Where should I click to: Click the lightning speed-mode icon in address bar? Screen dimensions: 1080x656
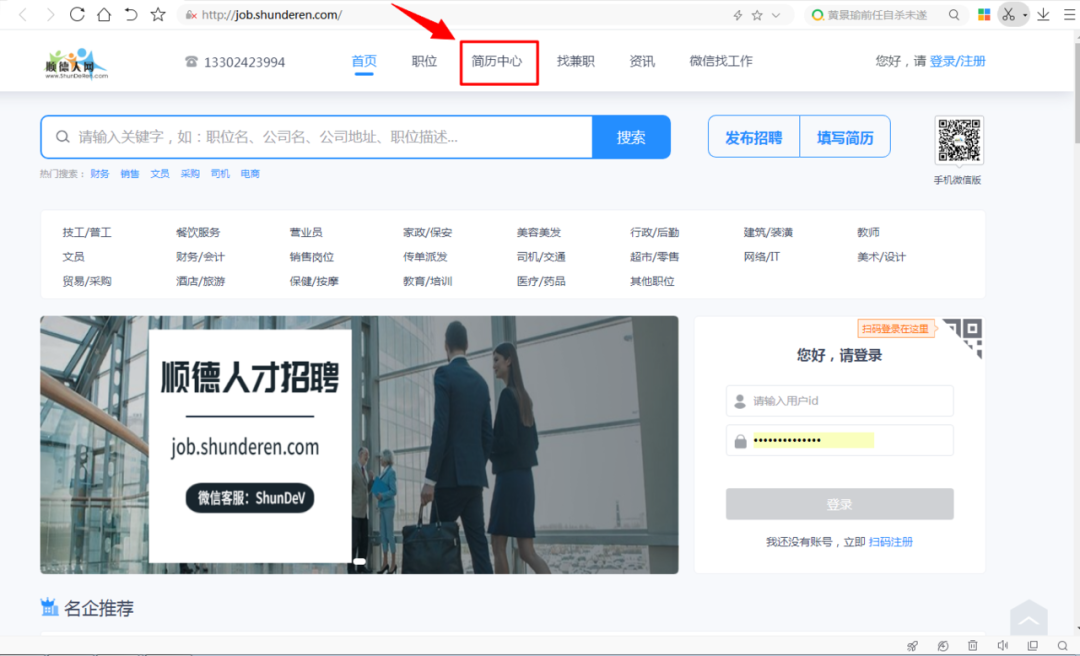tap(738, 15)
